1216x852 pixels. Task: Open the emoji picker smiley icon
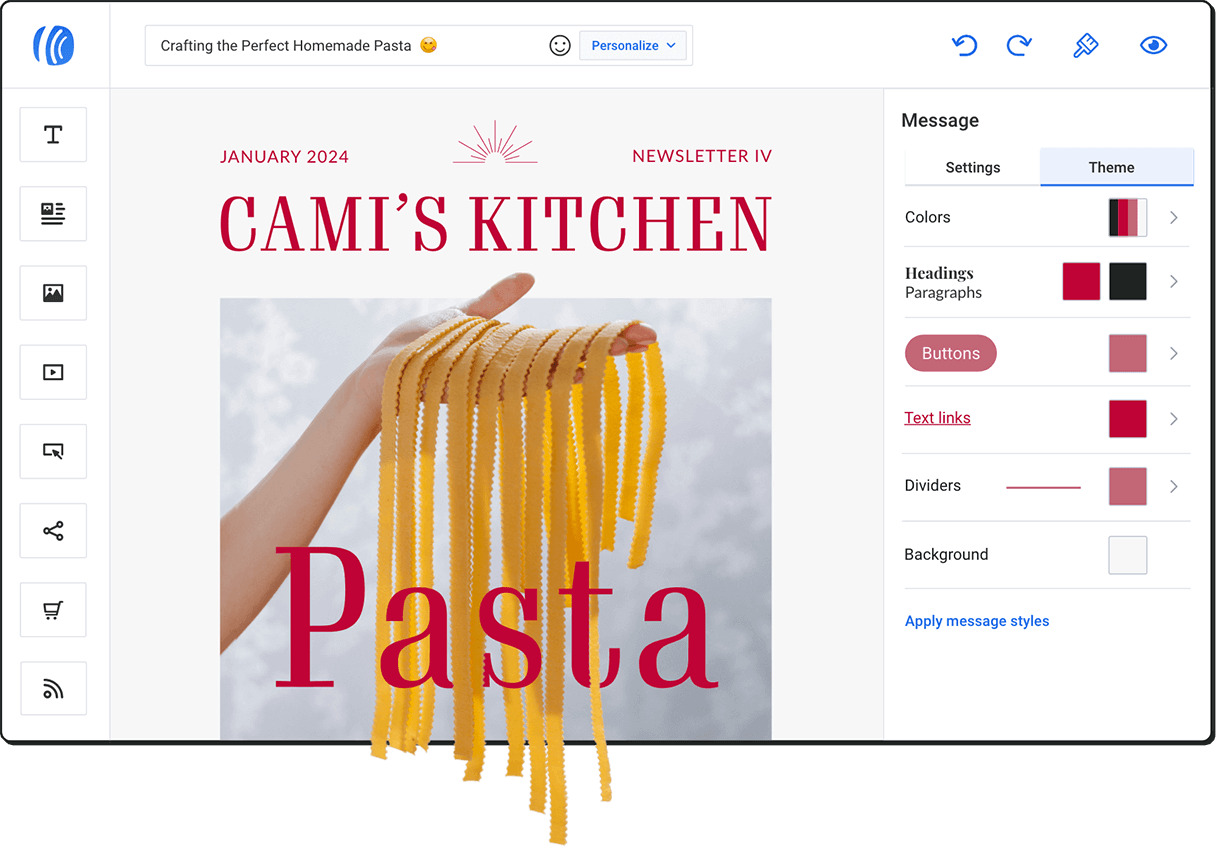point(560,46)
